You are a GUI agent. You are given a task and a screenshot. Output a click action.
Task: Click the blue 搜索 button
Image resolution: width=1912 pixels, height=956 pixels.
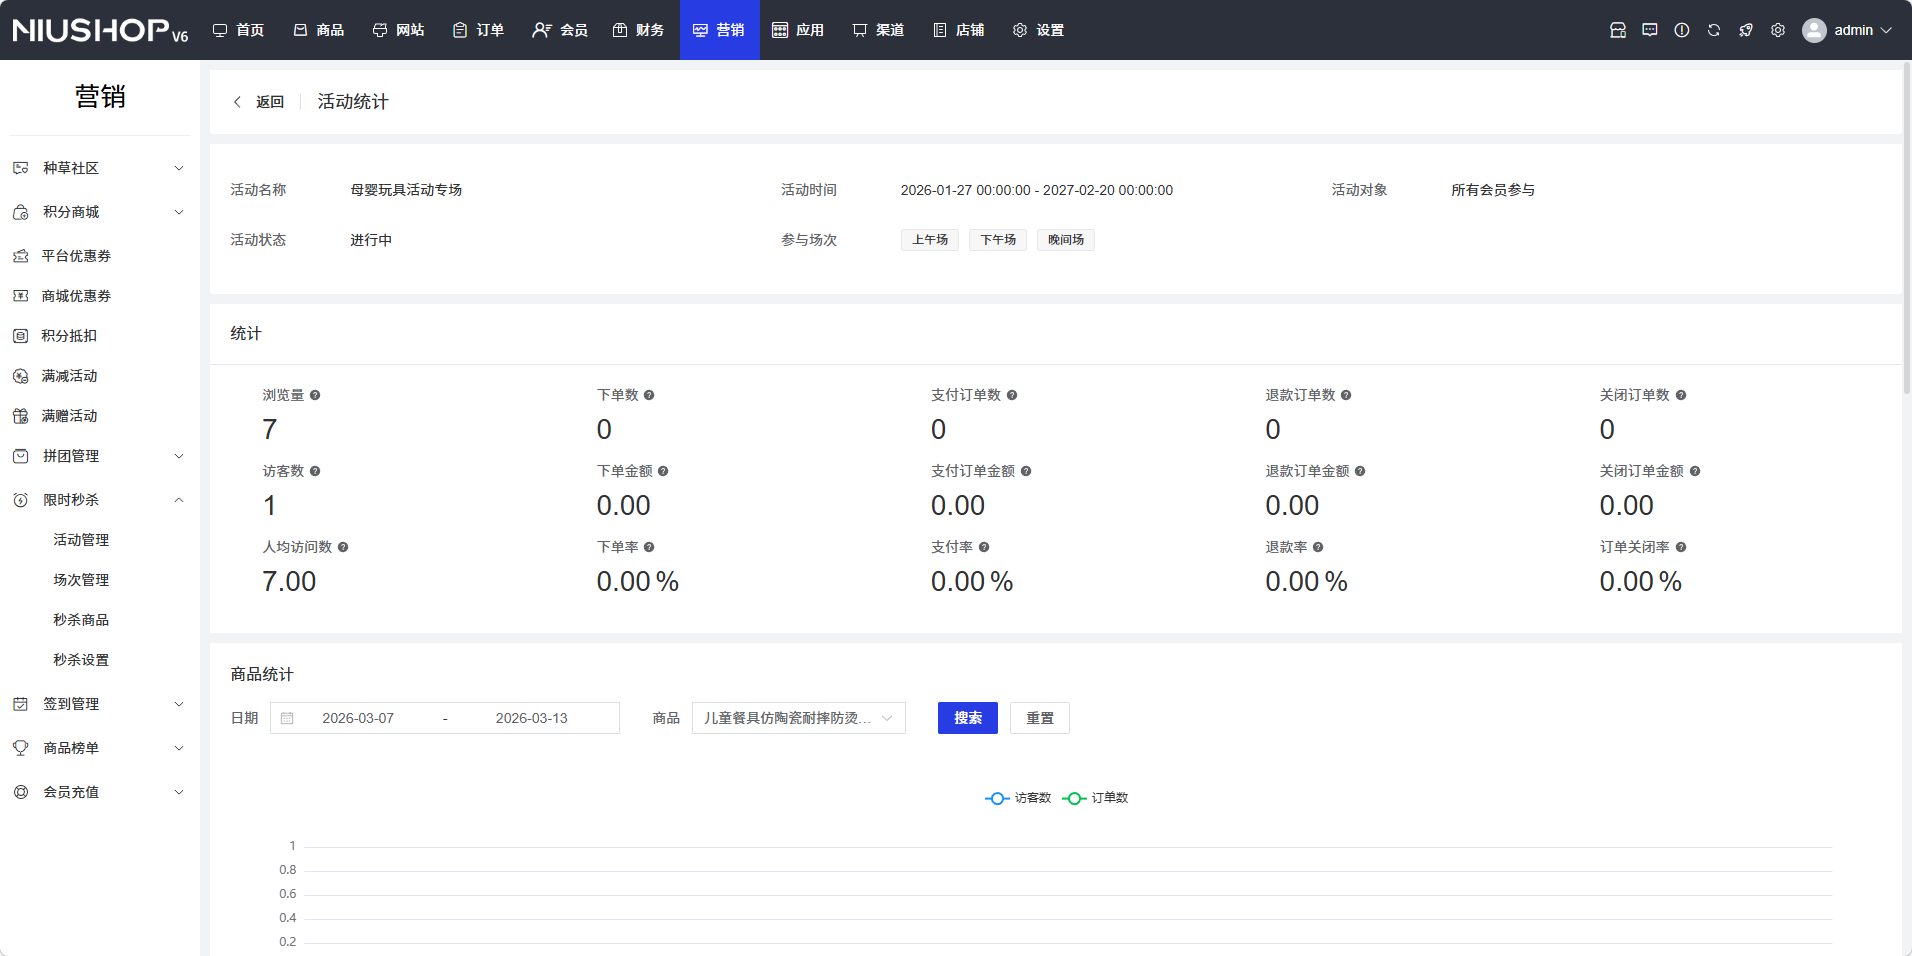967,718
